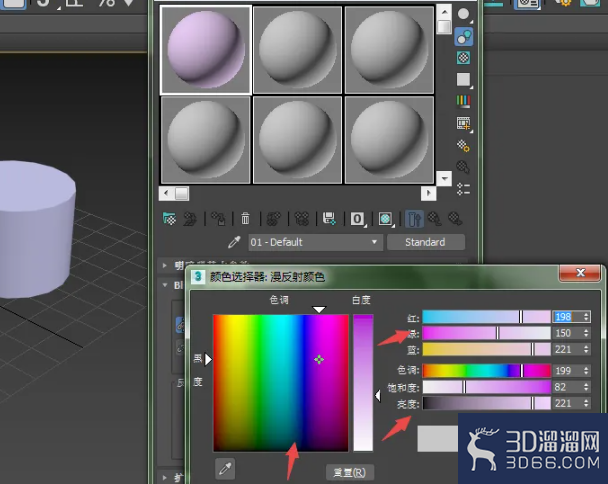
Task: Click the Red value field 198
Action: (x=567, y=317)
